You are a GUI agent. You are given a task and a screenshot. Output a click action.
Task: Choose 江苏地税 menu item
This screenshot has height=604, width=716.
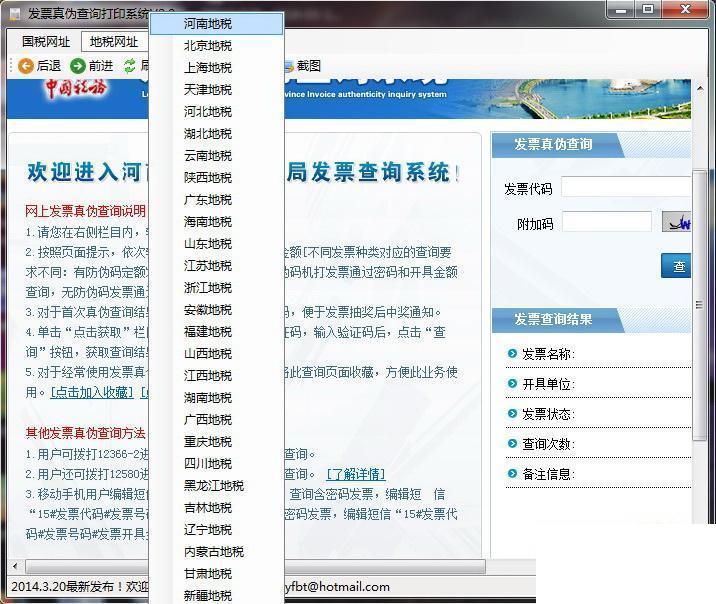[216, 266]
